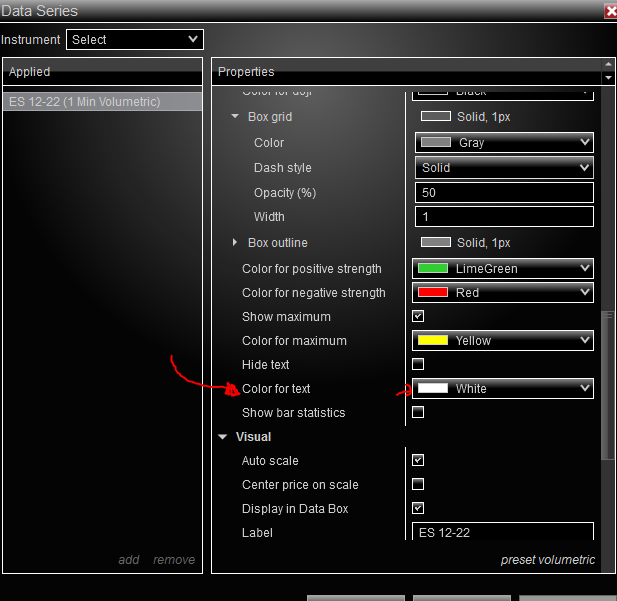Click the Hide text label

point(266,364)
